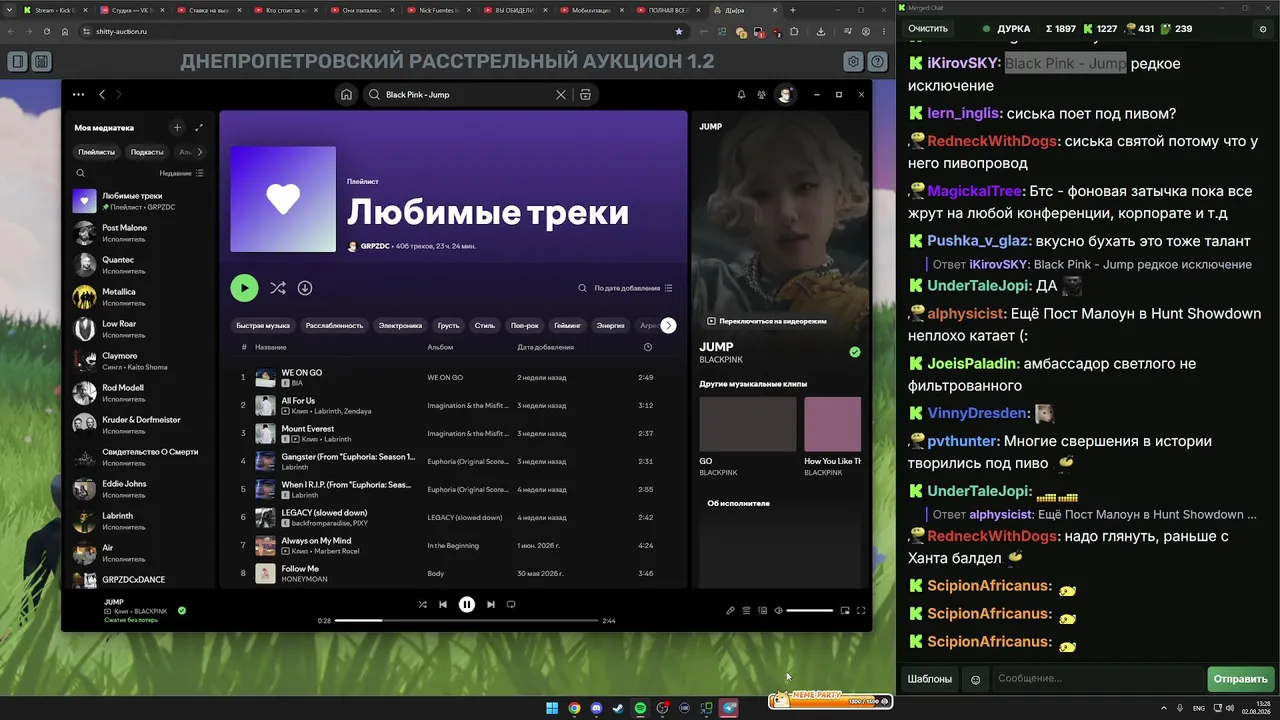1280x720 pixels.
Task: Skip to the previous track
Action: click(x=443, y=605)
